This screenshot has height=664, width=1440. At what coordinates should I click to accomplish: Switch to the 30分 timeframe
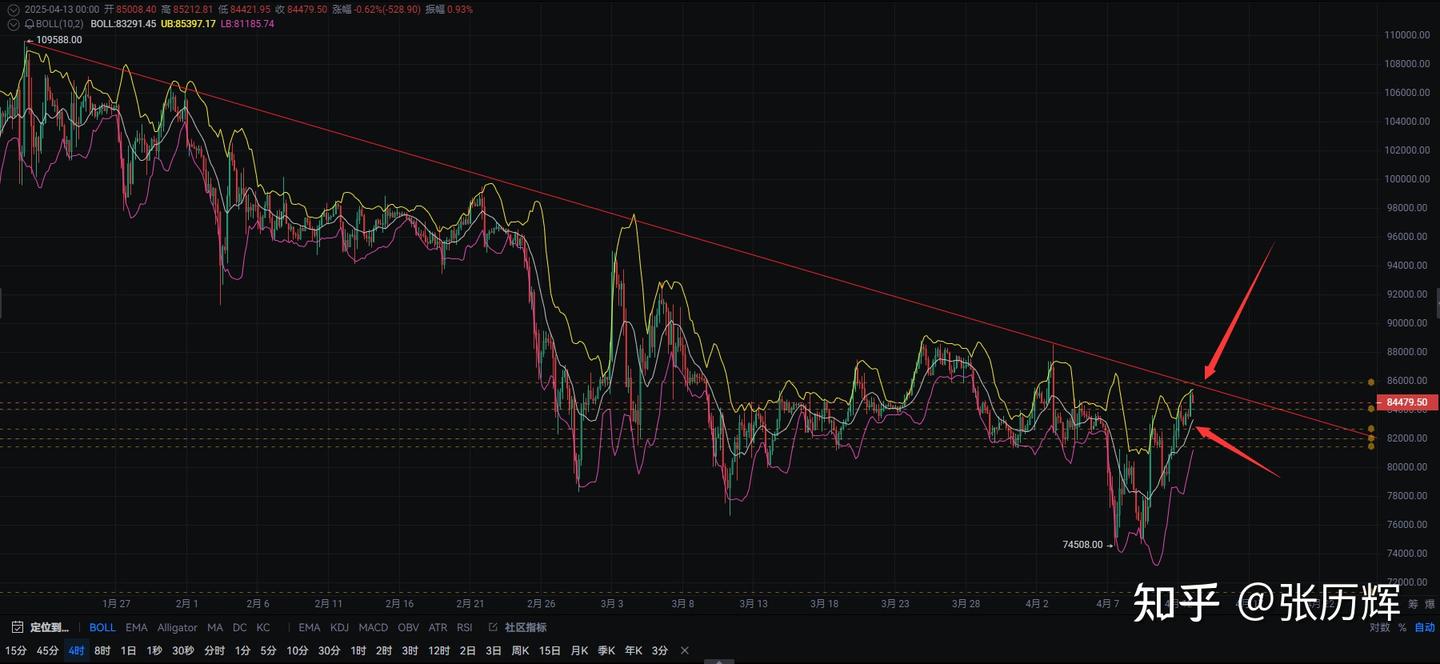coord(329,651)
